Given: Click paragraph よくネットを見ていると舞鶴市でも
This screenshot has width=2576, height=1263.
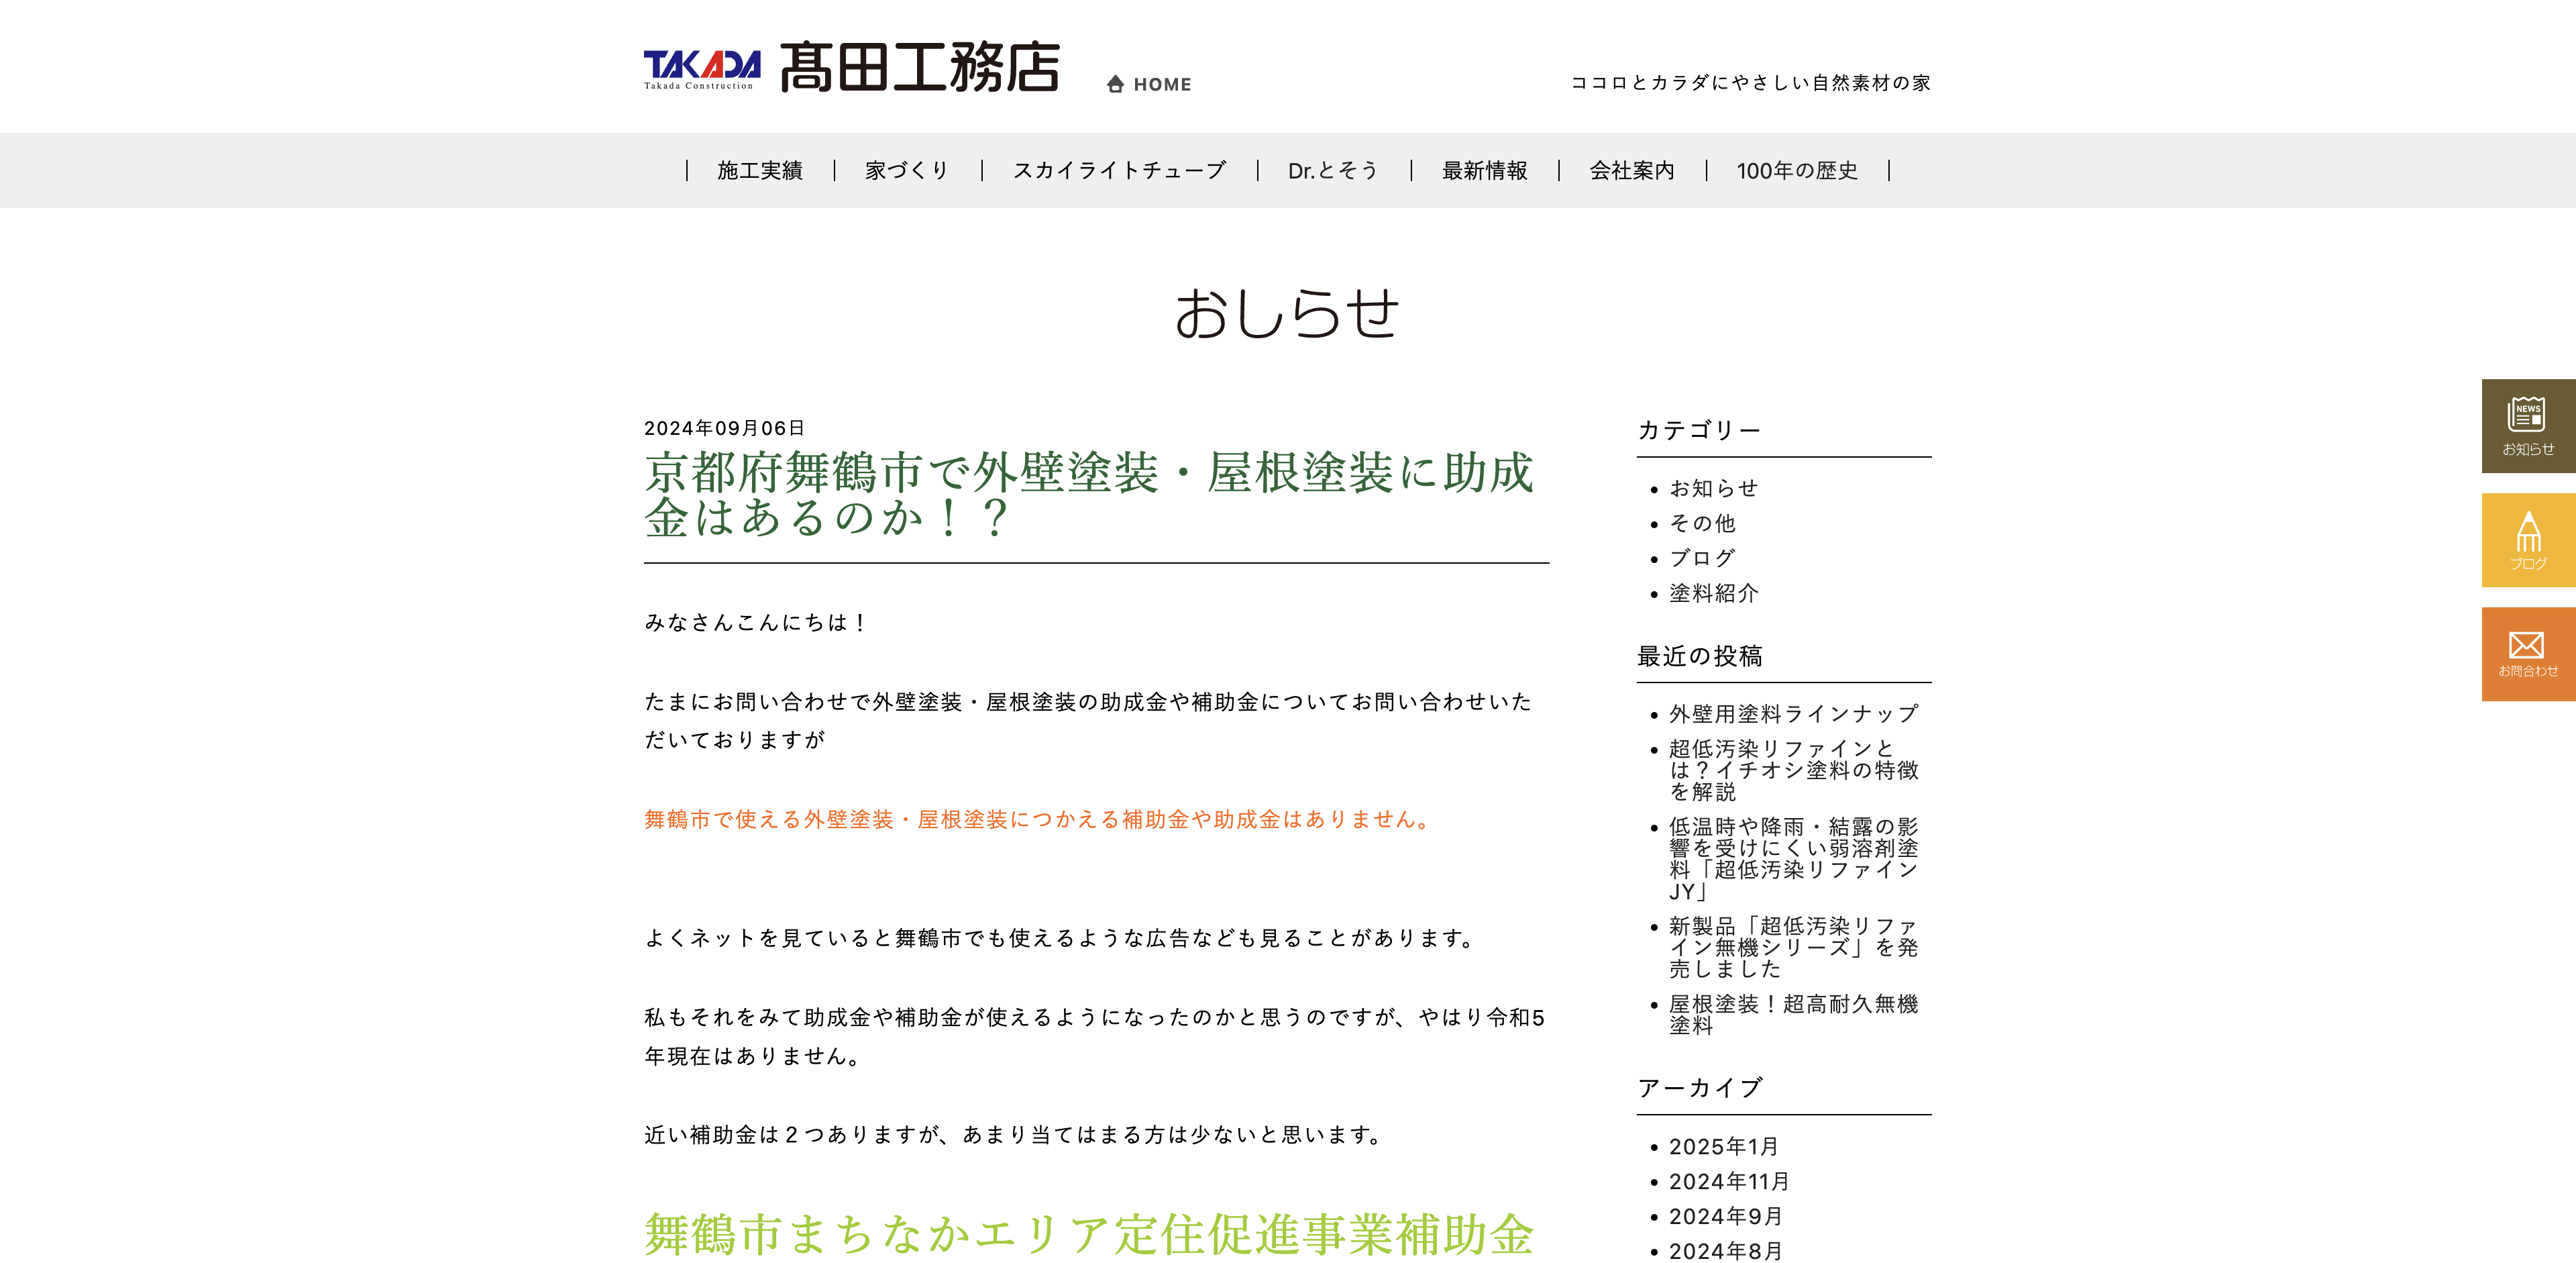Looking at the screenshot, I should [1062, 938].
